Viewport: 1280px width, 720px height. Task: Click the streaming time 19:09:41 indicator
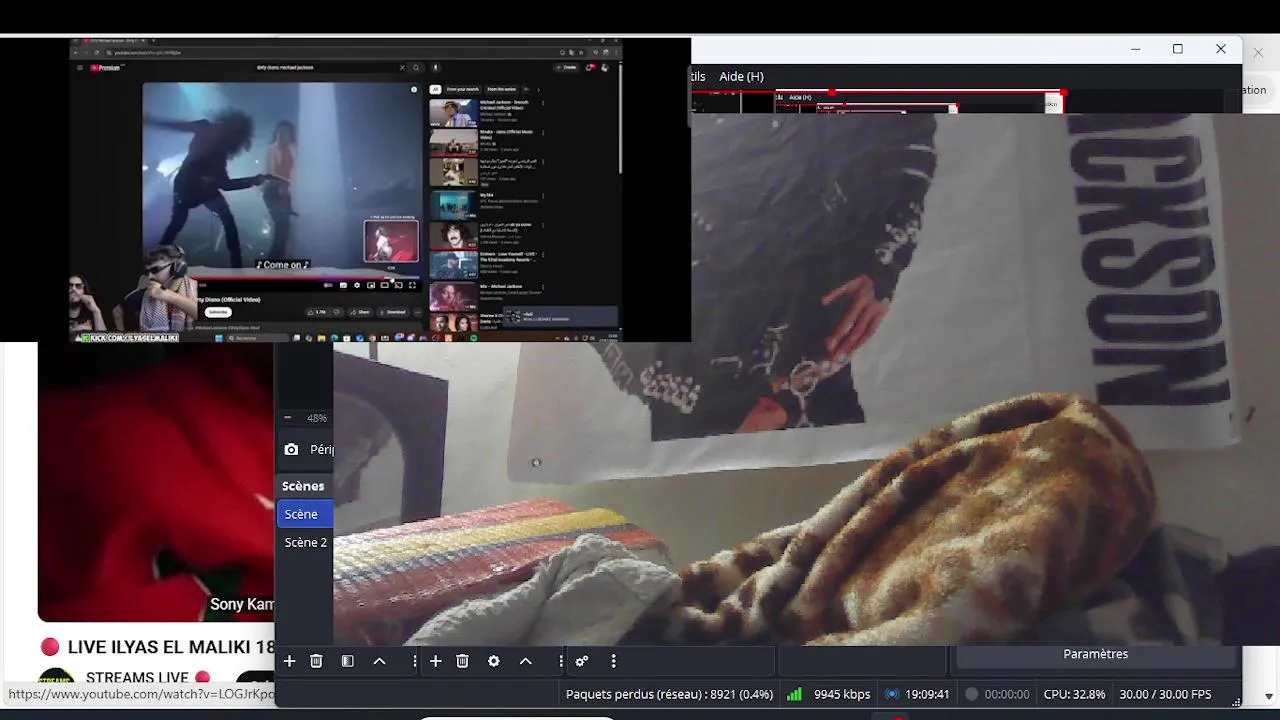(x=927, y=694)
